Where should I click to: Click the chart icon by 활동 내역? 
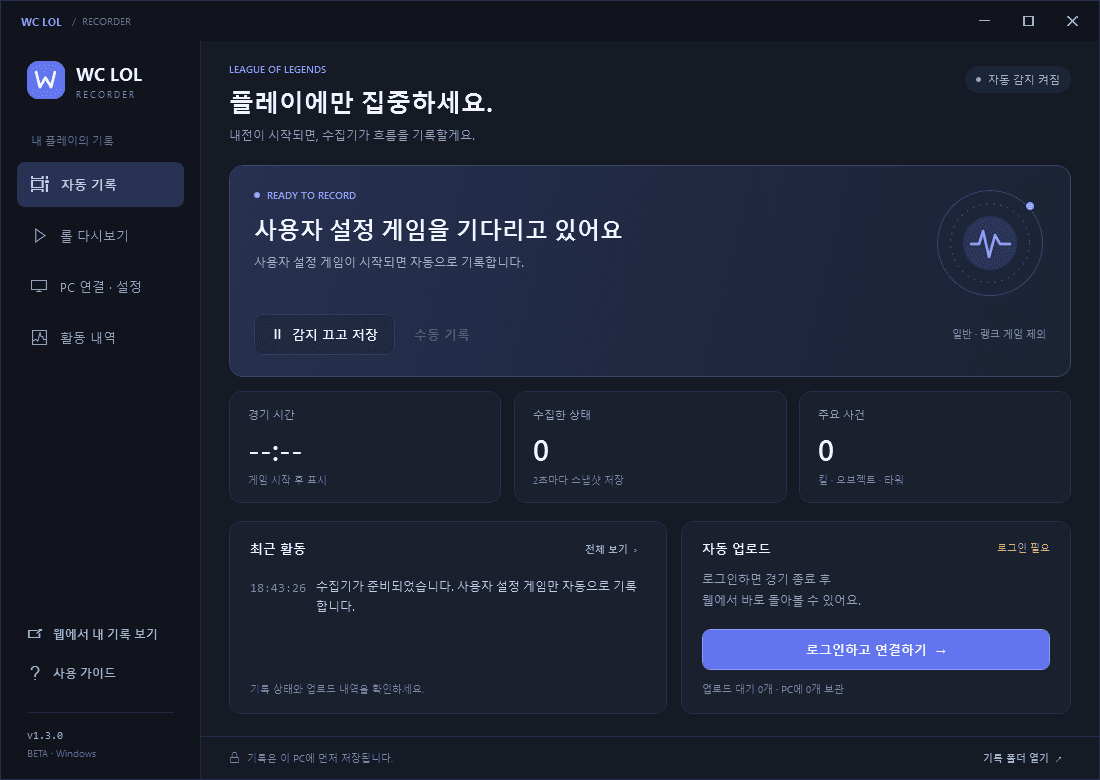(39, 337)
